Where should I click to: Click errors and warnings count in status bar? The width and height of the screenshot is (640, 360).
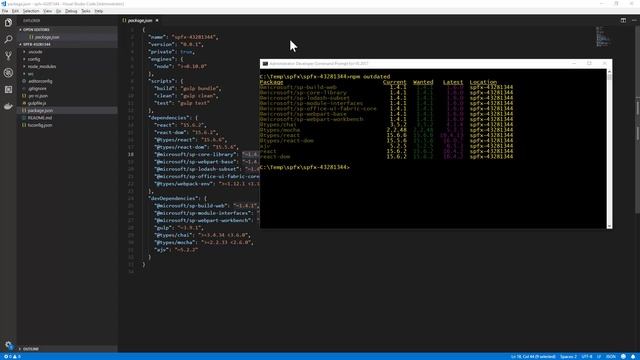coord(12,357)
